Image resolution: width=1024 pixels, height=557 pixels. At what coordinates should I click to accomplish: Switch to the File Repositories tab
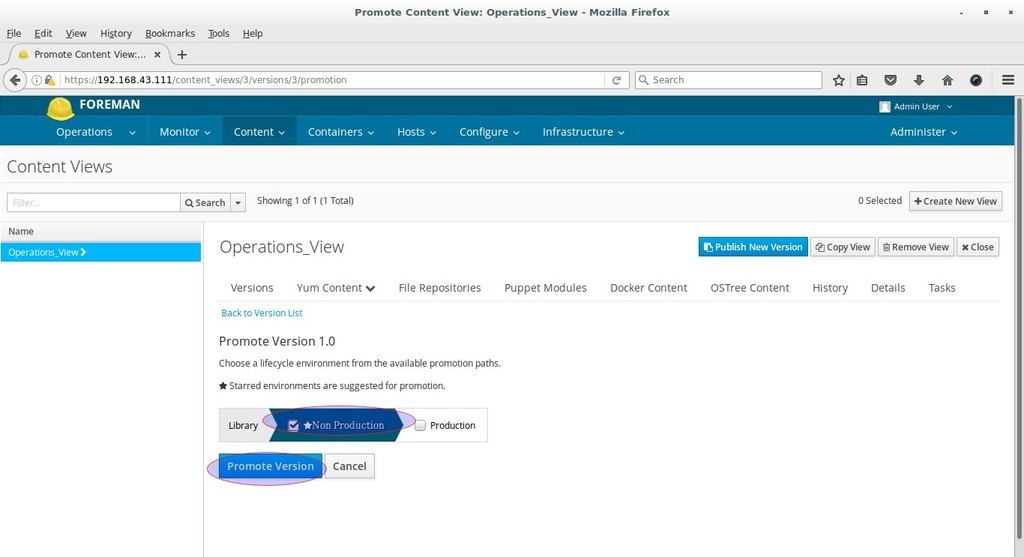pos(440,288)
